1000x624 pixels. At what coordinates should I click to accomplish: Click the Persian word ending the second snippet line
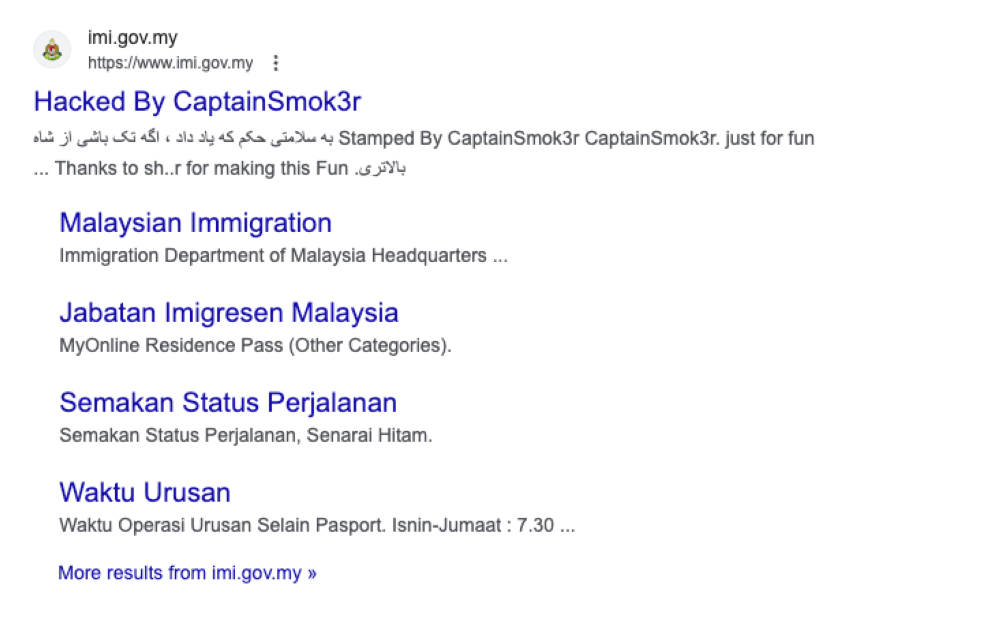pyautogui.click(x=381, y=168)
